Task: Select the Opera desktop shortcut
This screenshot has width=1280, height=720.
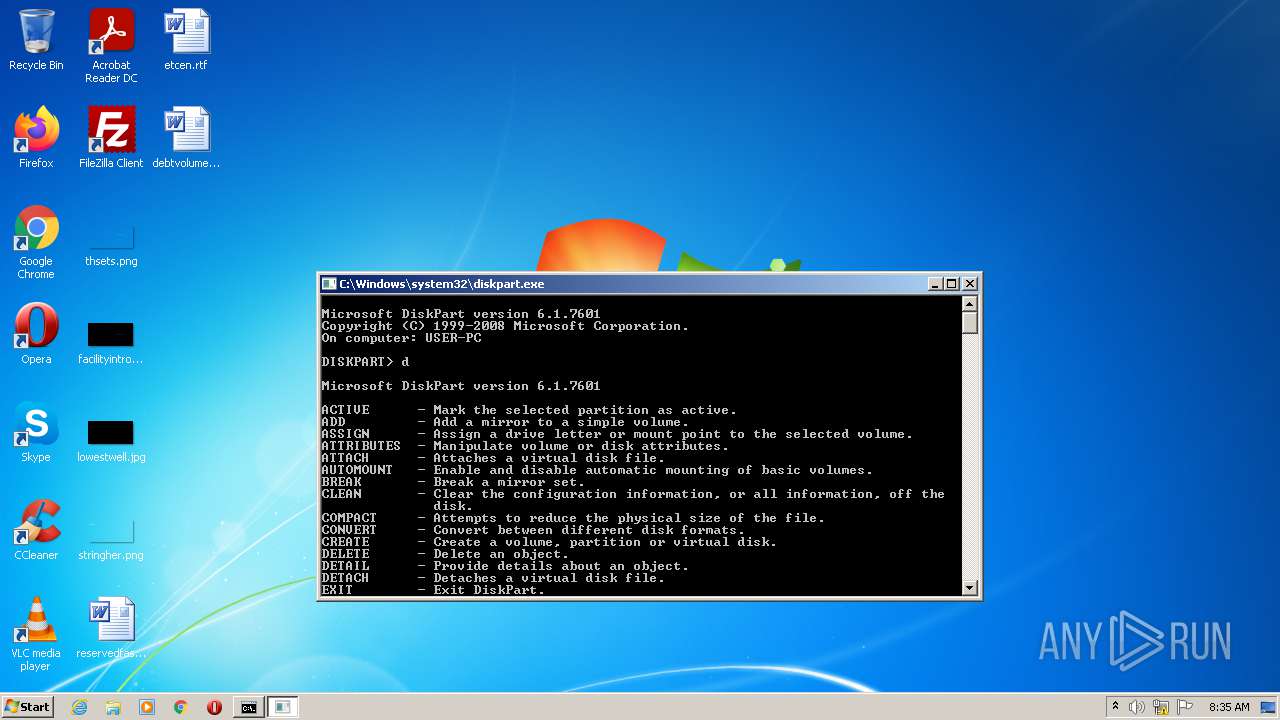Action: (36, 334)
